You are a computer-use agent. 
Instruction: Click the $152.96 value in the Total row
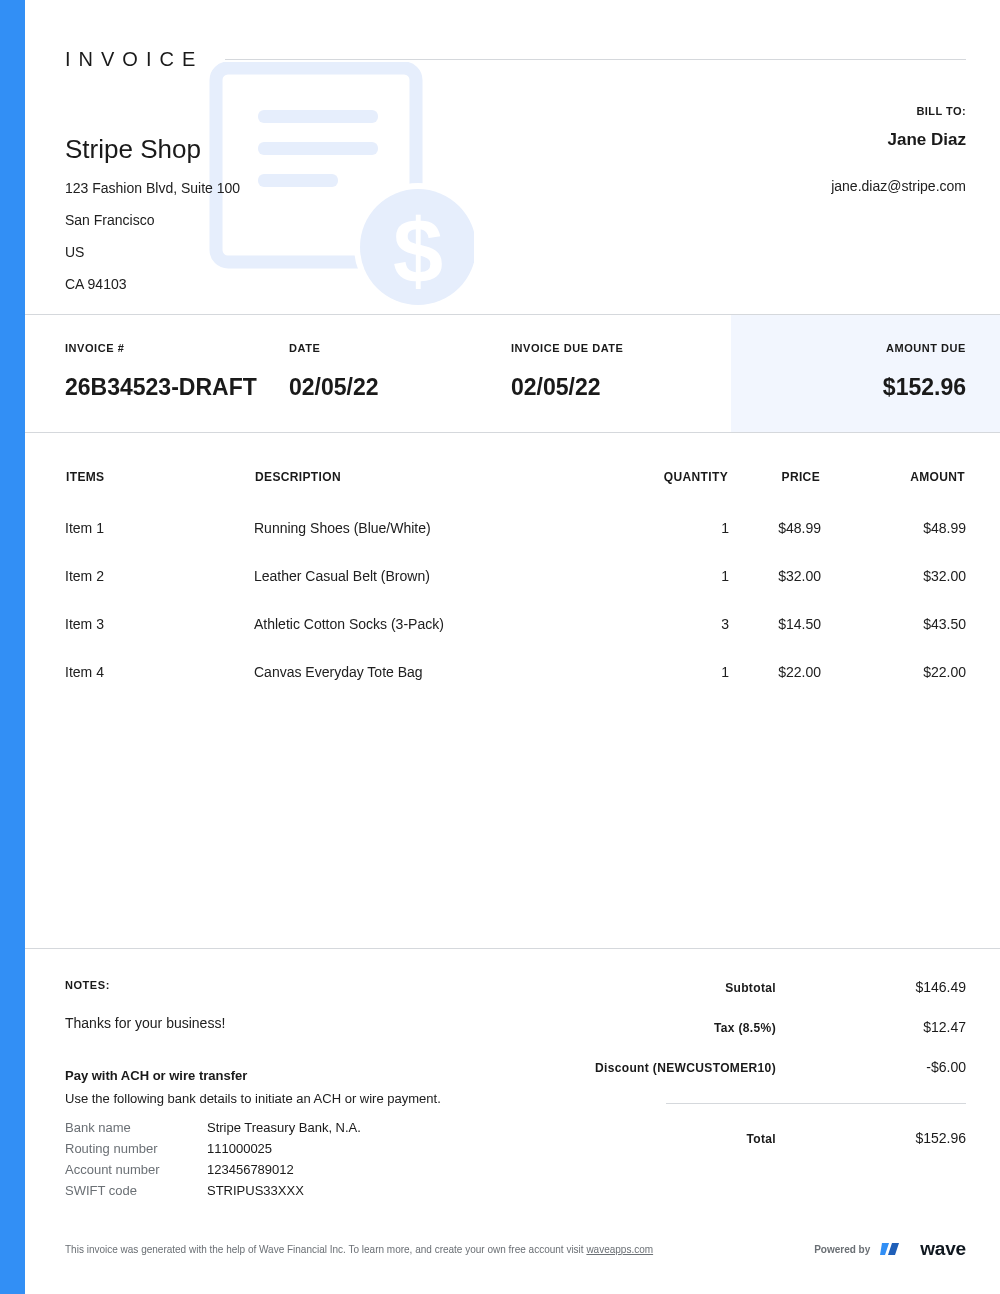point(940,1138)
